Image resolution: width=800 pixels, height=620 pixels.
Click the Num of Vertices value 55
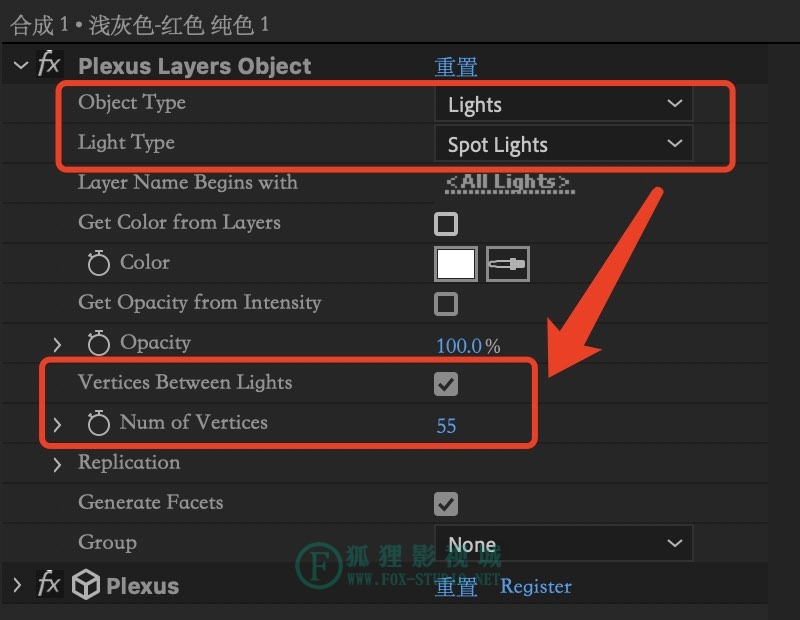coord(446,426)
